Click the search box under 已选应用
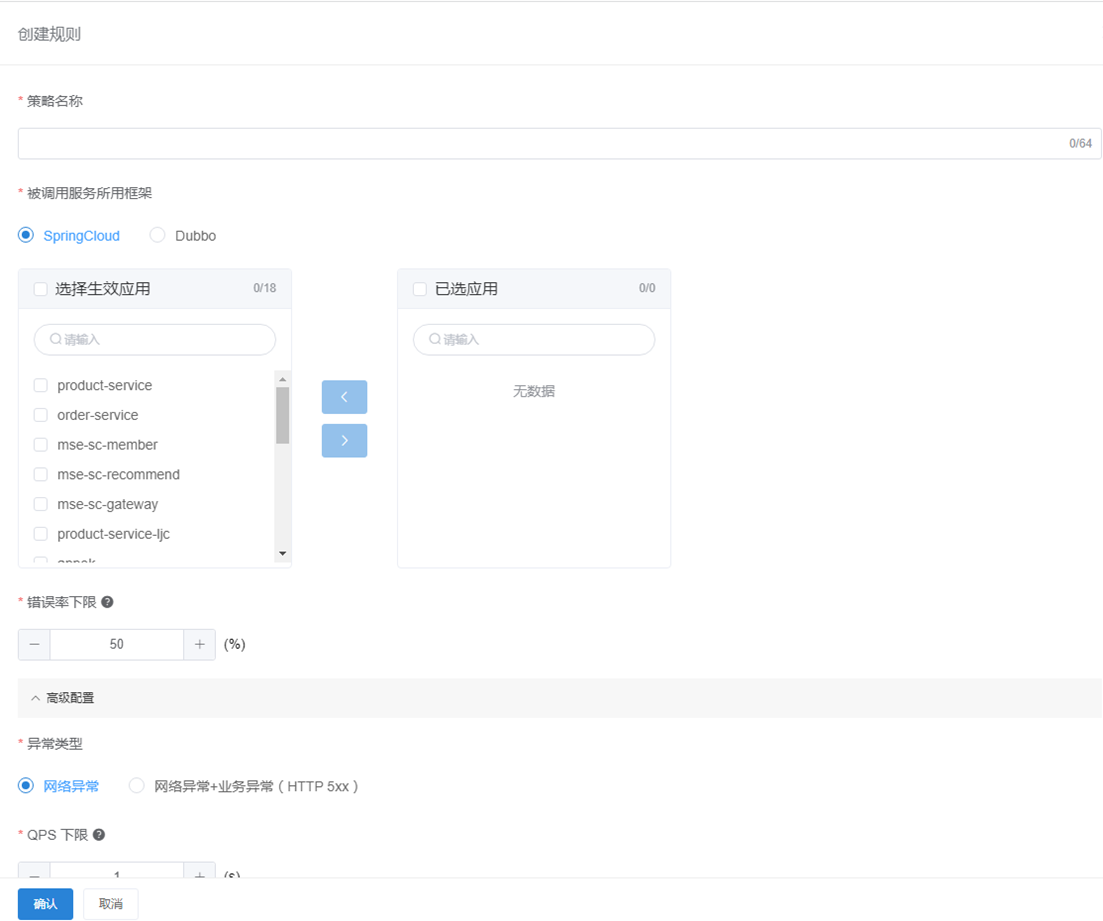 [534, 339]
